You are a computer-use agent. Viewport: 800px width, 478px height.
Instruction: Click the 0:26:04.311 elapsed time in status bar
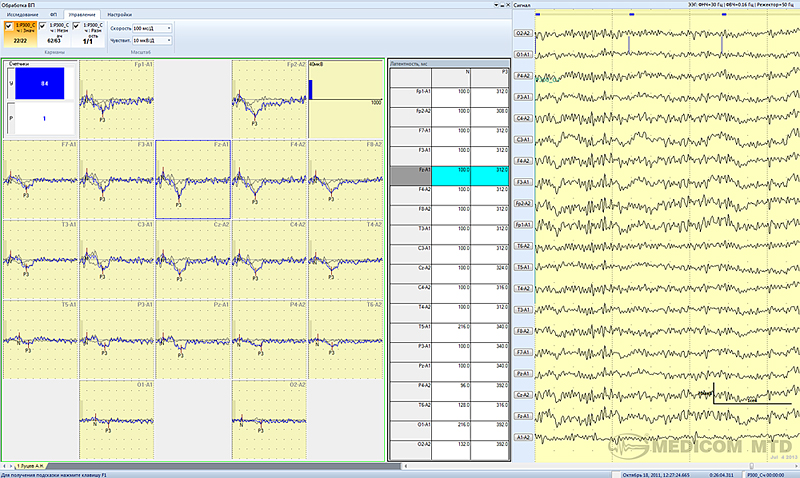coord(721,475)
